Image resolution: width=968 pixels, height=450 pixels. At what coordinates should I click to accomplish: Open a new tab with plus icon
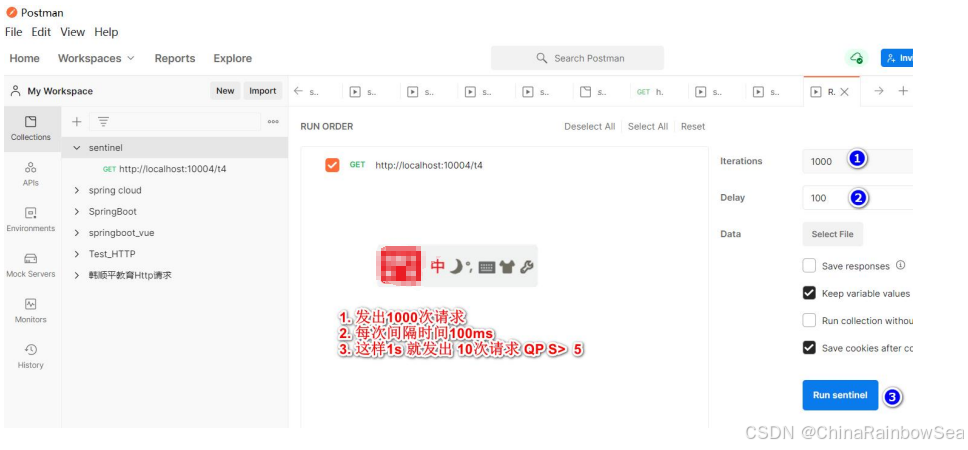[x=903, y=91]
